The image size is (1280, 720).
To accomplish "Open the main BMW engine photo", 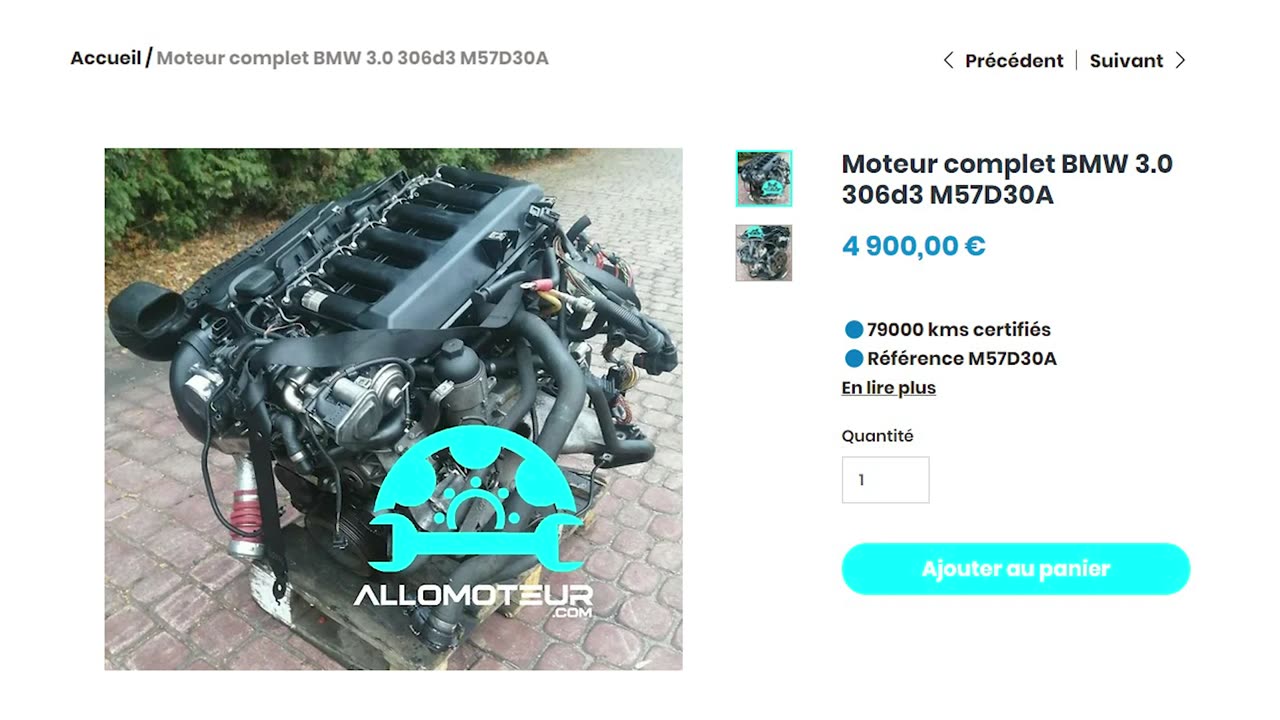I will [393, 409].
